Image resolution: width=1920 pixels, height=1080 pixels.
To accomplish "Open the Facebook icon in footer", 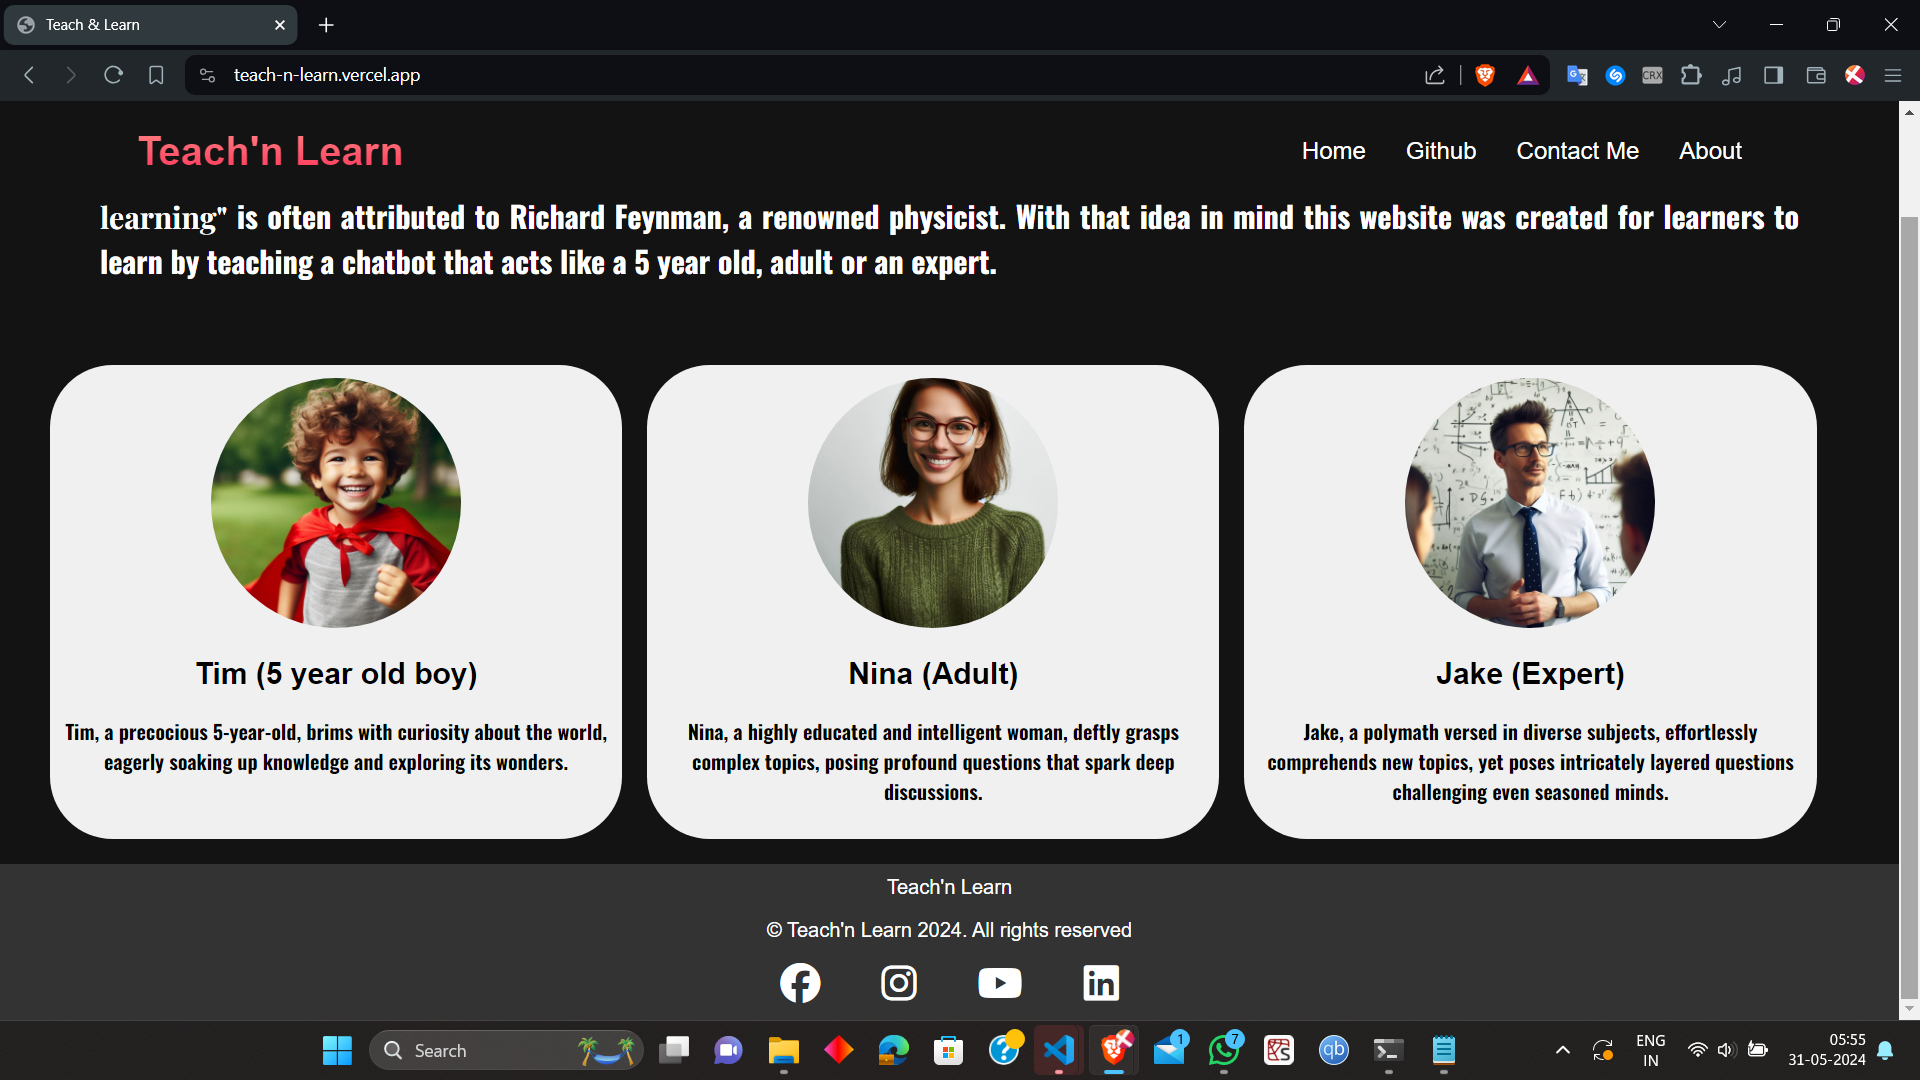I will [x=800, y=983].
